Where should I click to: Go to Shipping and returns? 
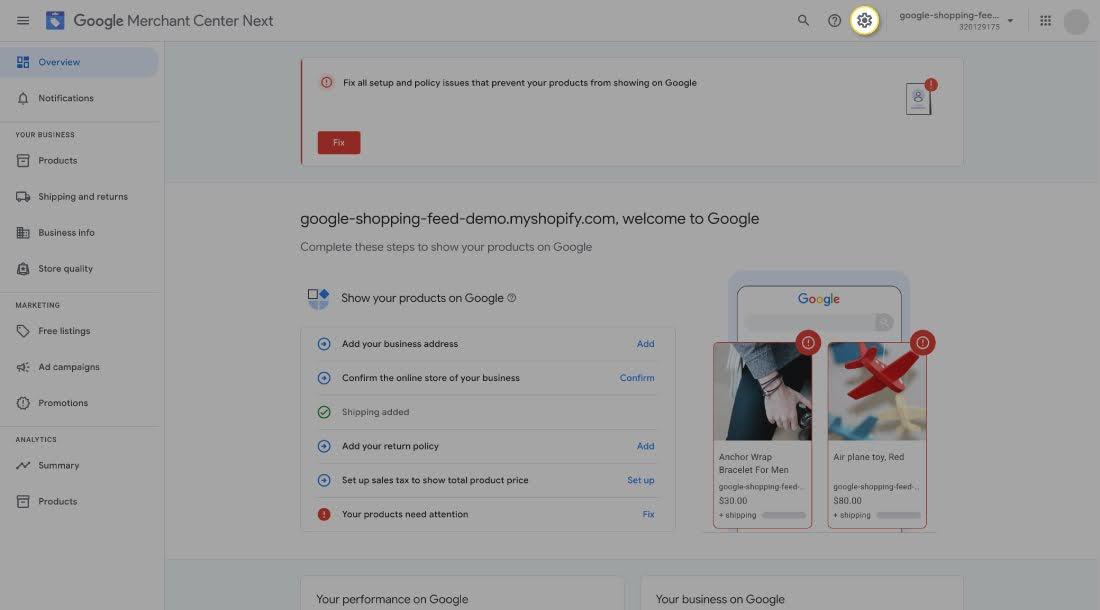[83, 197]
